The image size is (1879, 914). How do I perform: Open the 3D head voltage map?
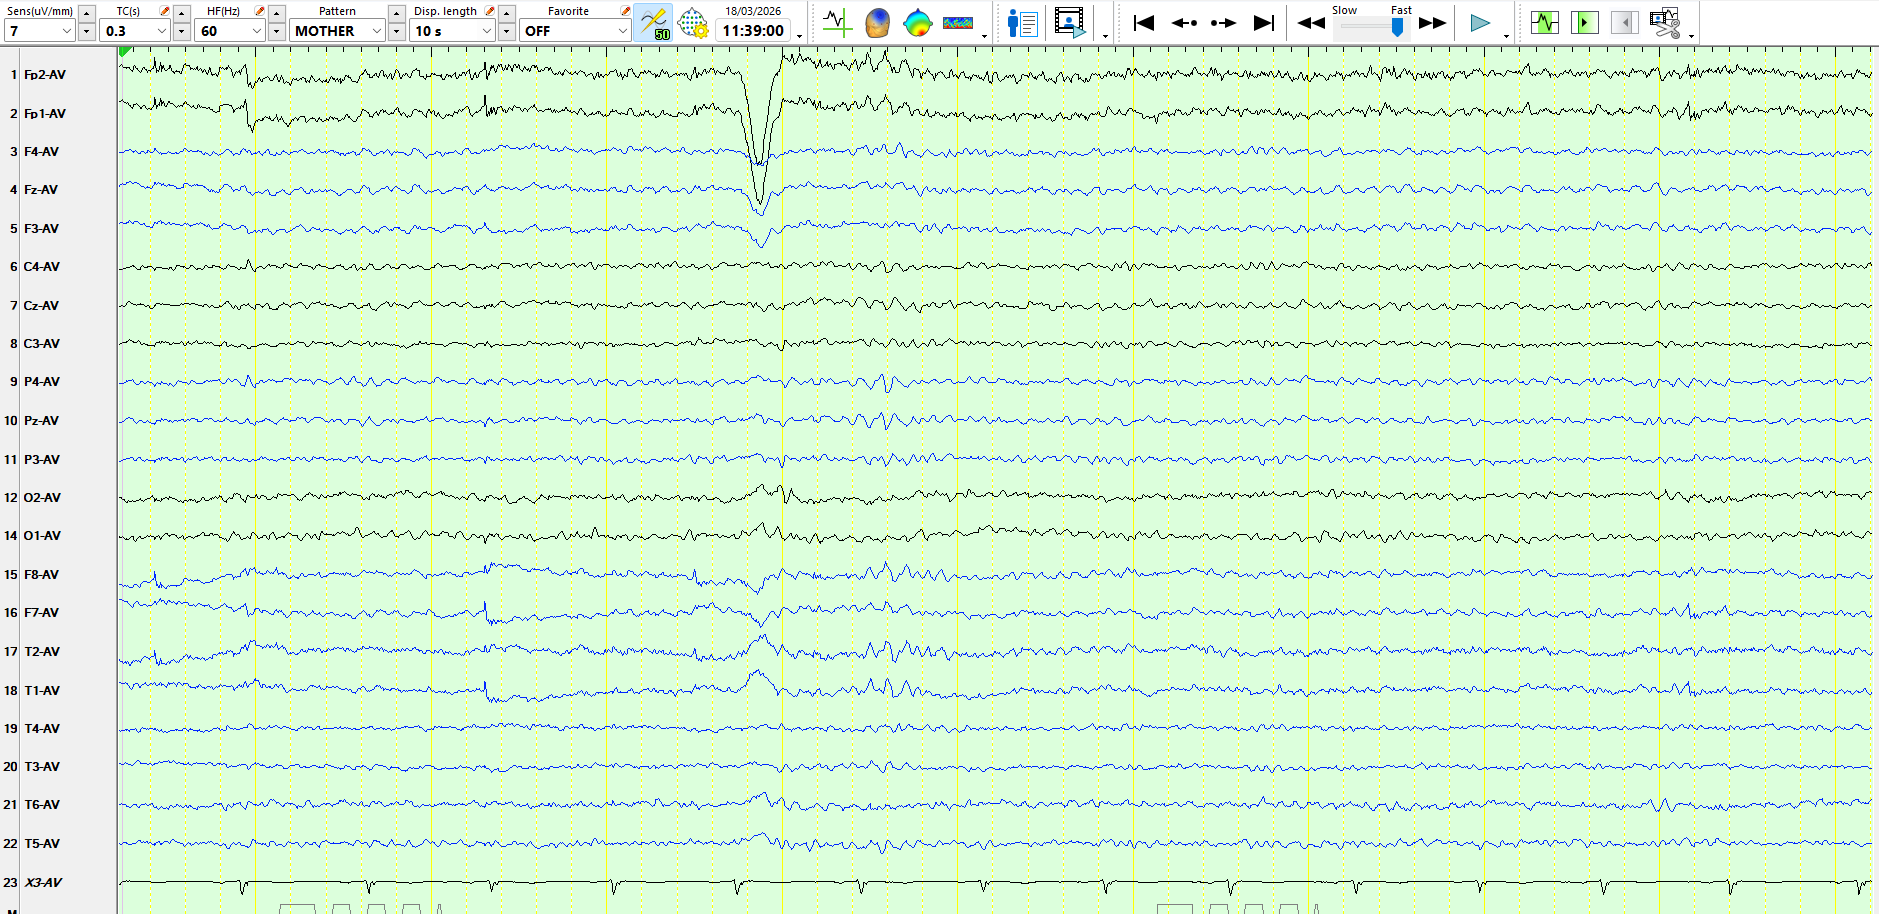coord(877,23)
